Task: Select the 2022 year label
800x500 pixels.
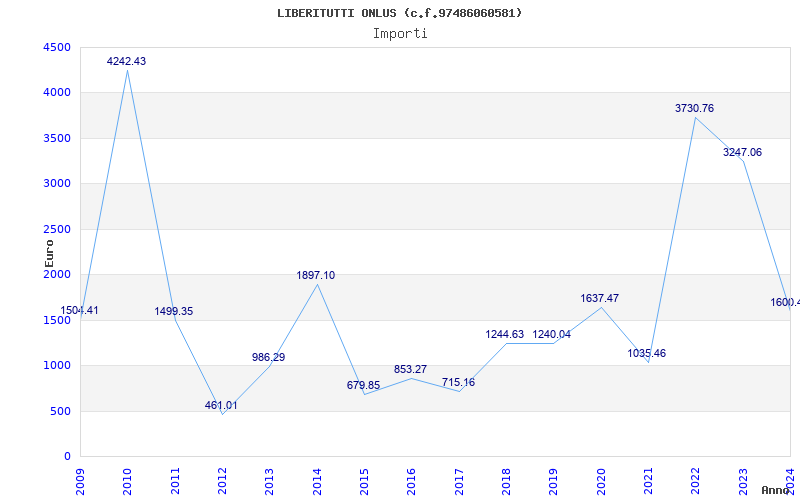Action: [696, 482]
